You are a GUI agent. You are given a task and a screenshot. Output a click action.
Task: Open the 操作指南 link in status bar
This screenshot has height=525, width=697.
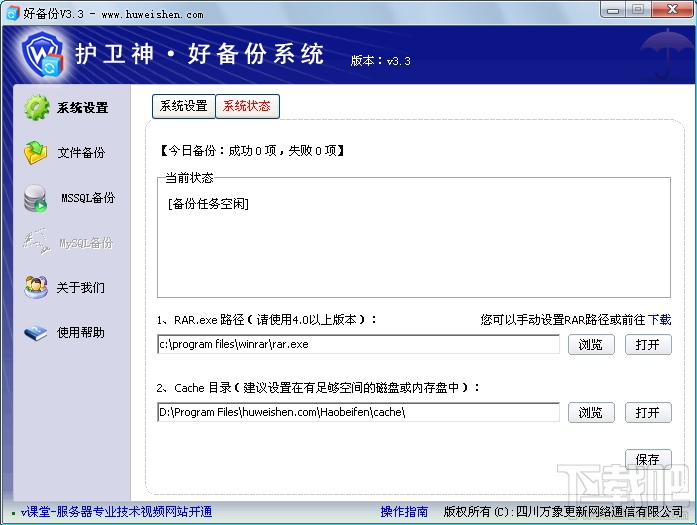point(404,512)
